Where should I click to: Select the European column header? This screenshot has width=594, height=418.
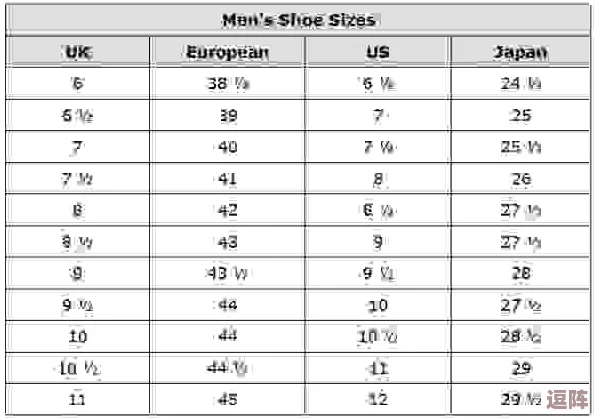(227, 52)
